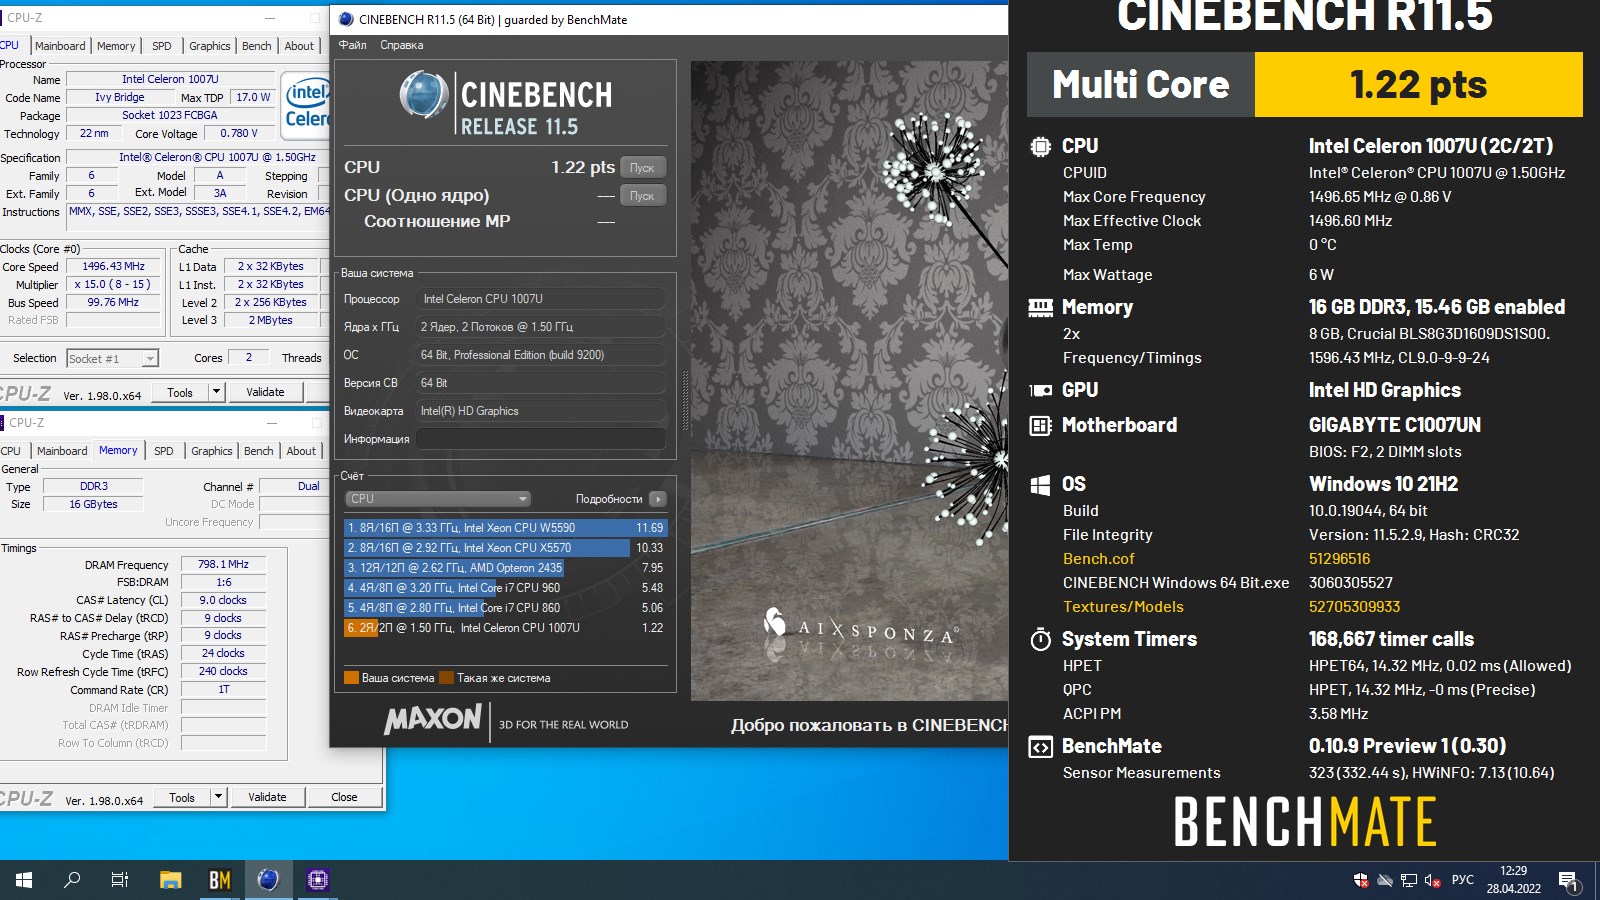Viewport: 1600px width, 900px height.
Task: Click the volume tray icon
Action: pos(1432,881)
